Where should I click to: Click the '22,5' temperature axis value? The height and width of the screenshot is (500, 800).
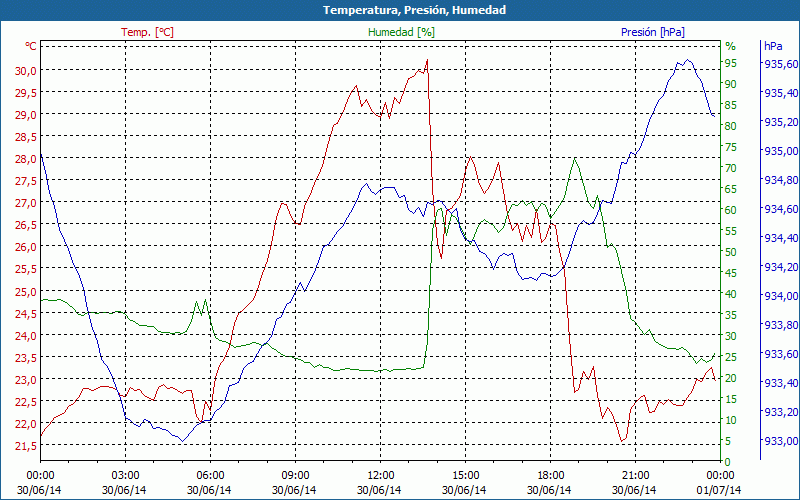point(25,402)
